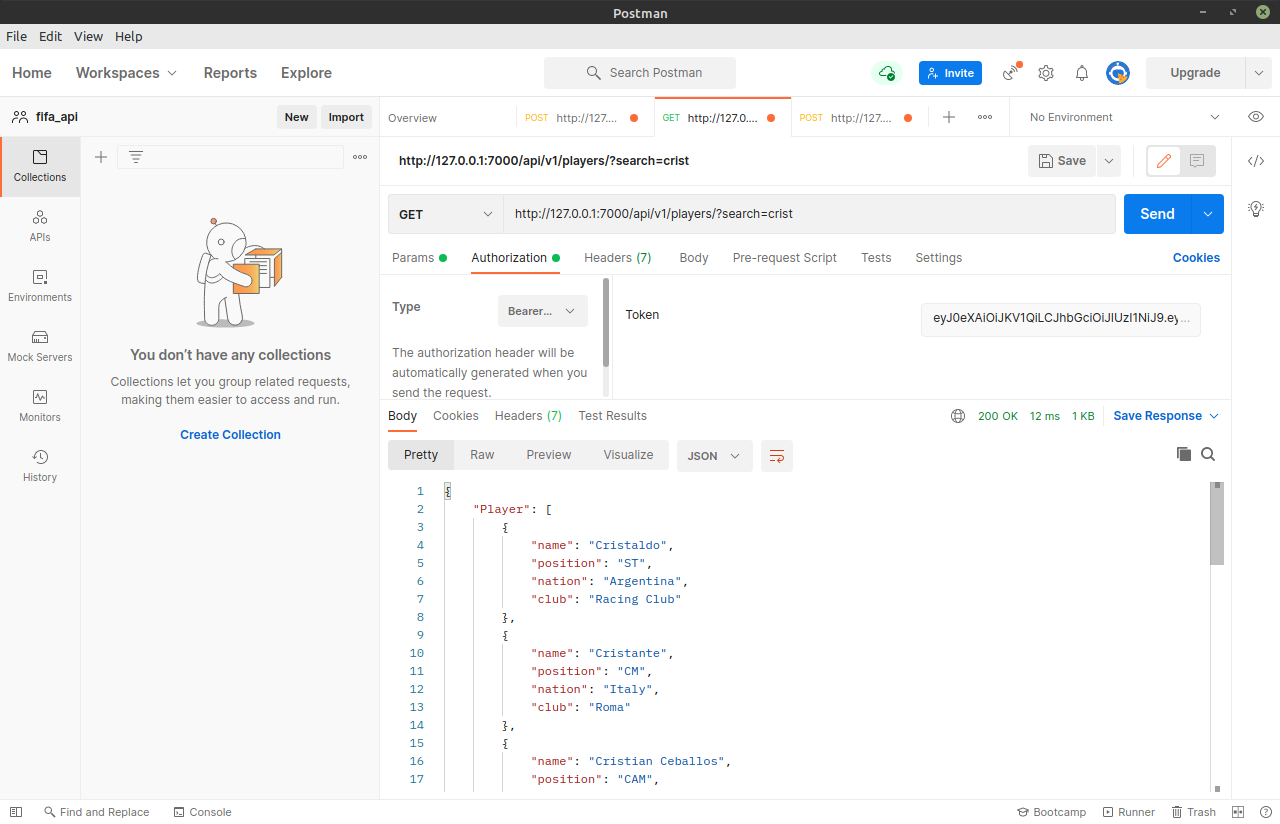1280x824 pixels.
Task: Open the code snippet icon
Action: (1256, 161)
